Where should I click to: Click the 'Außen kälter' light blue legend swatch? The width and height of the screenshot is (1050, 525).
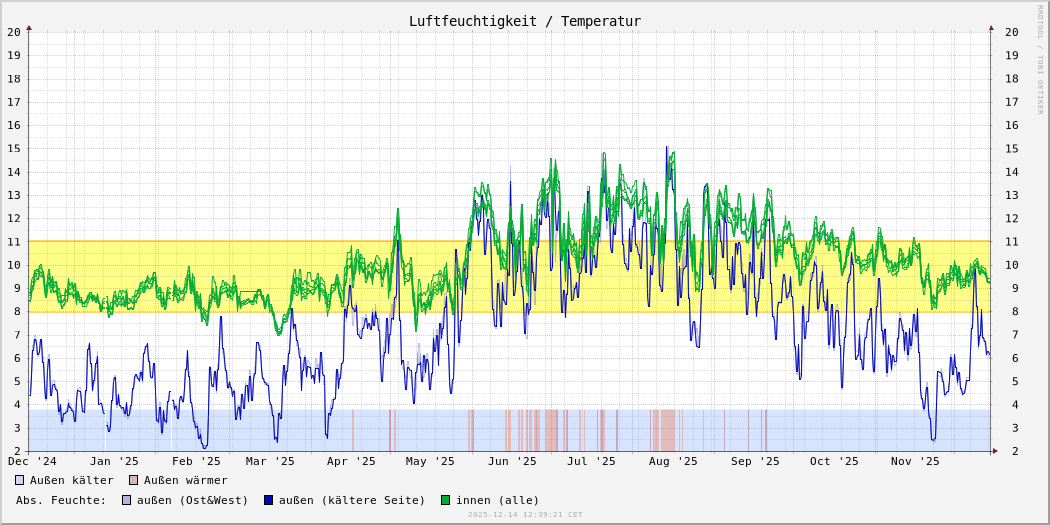pyautogui.click(x=20, y=480)
